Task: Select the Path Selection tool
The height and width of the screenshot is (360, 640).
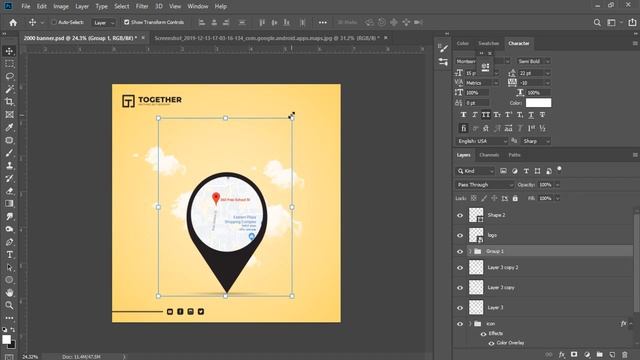Action: pos(9,268)
